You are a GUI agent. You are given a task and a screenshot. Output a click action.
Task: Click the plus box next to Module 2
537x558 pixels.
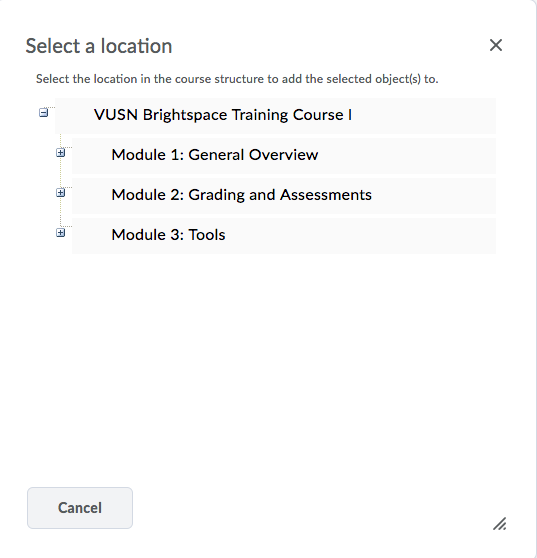(61, 193)
